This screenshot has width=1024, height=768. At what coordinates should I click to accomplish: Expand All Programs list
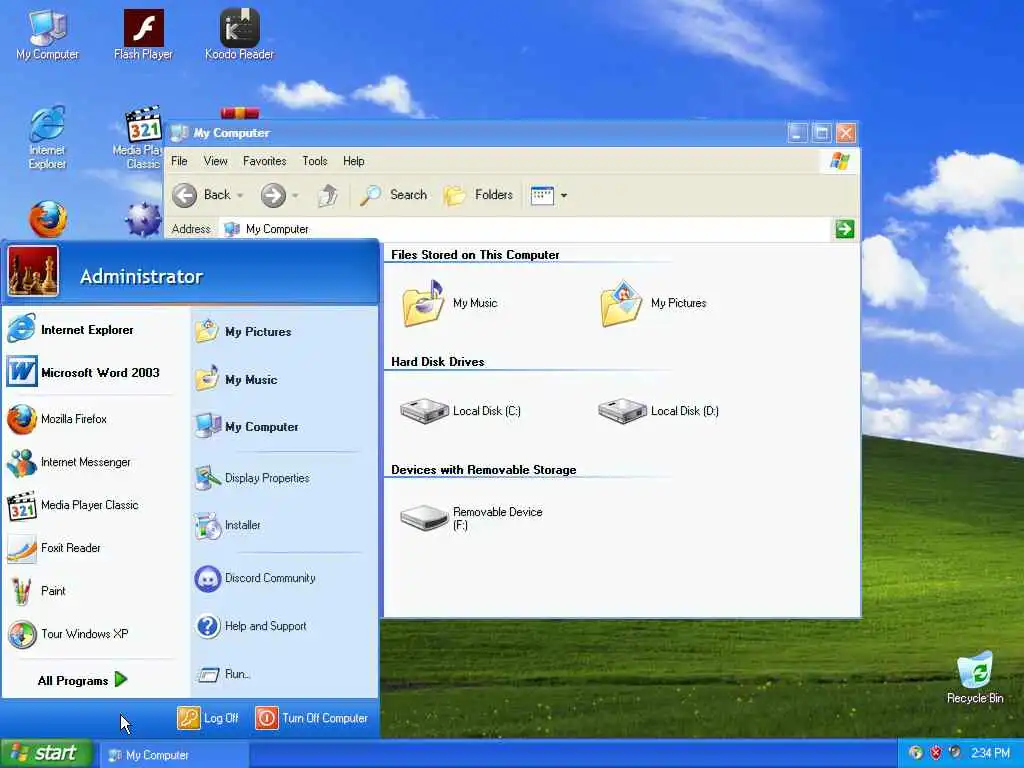(82, 680)
